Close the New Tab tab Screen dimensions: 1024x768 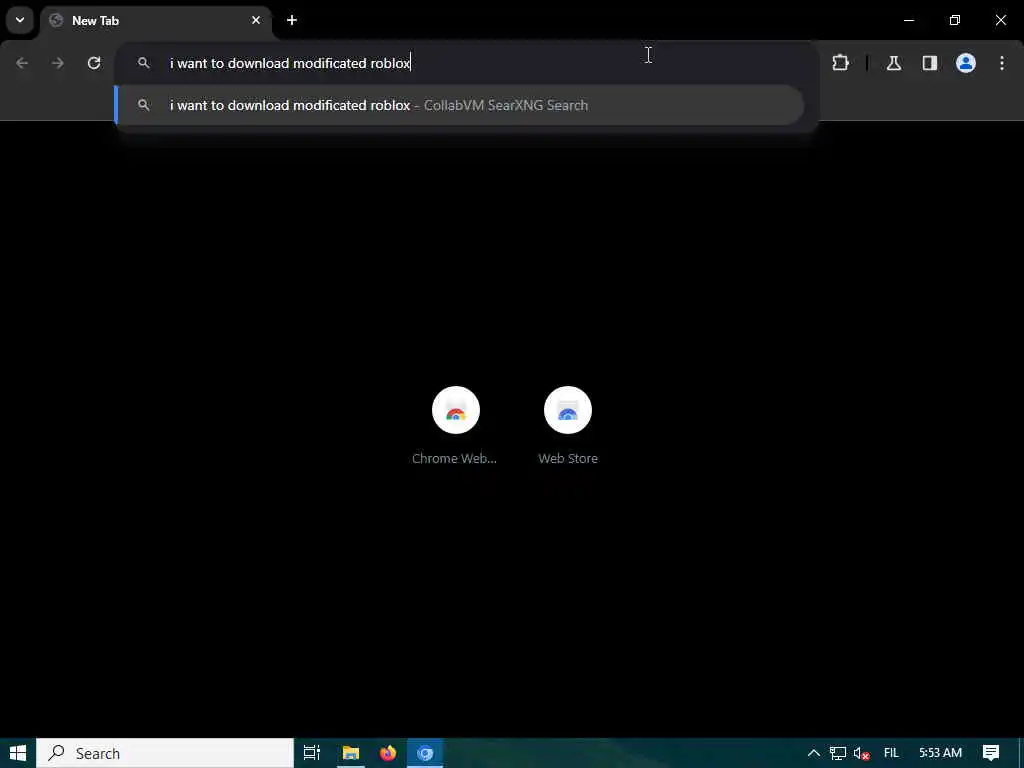[256, 20]
